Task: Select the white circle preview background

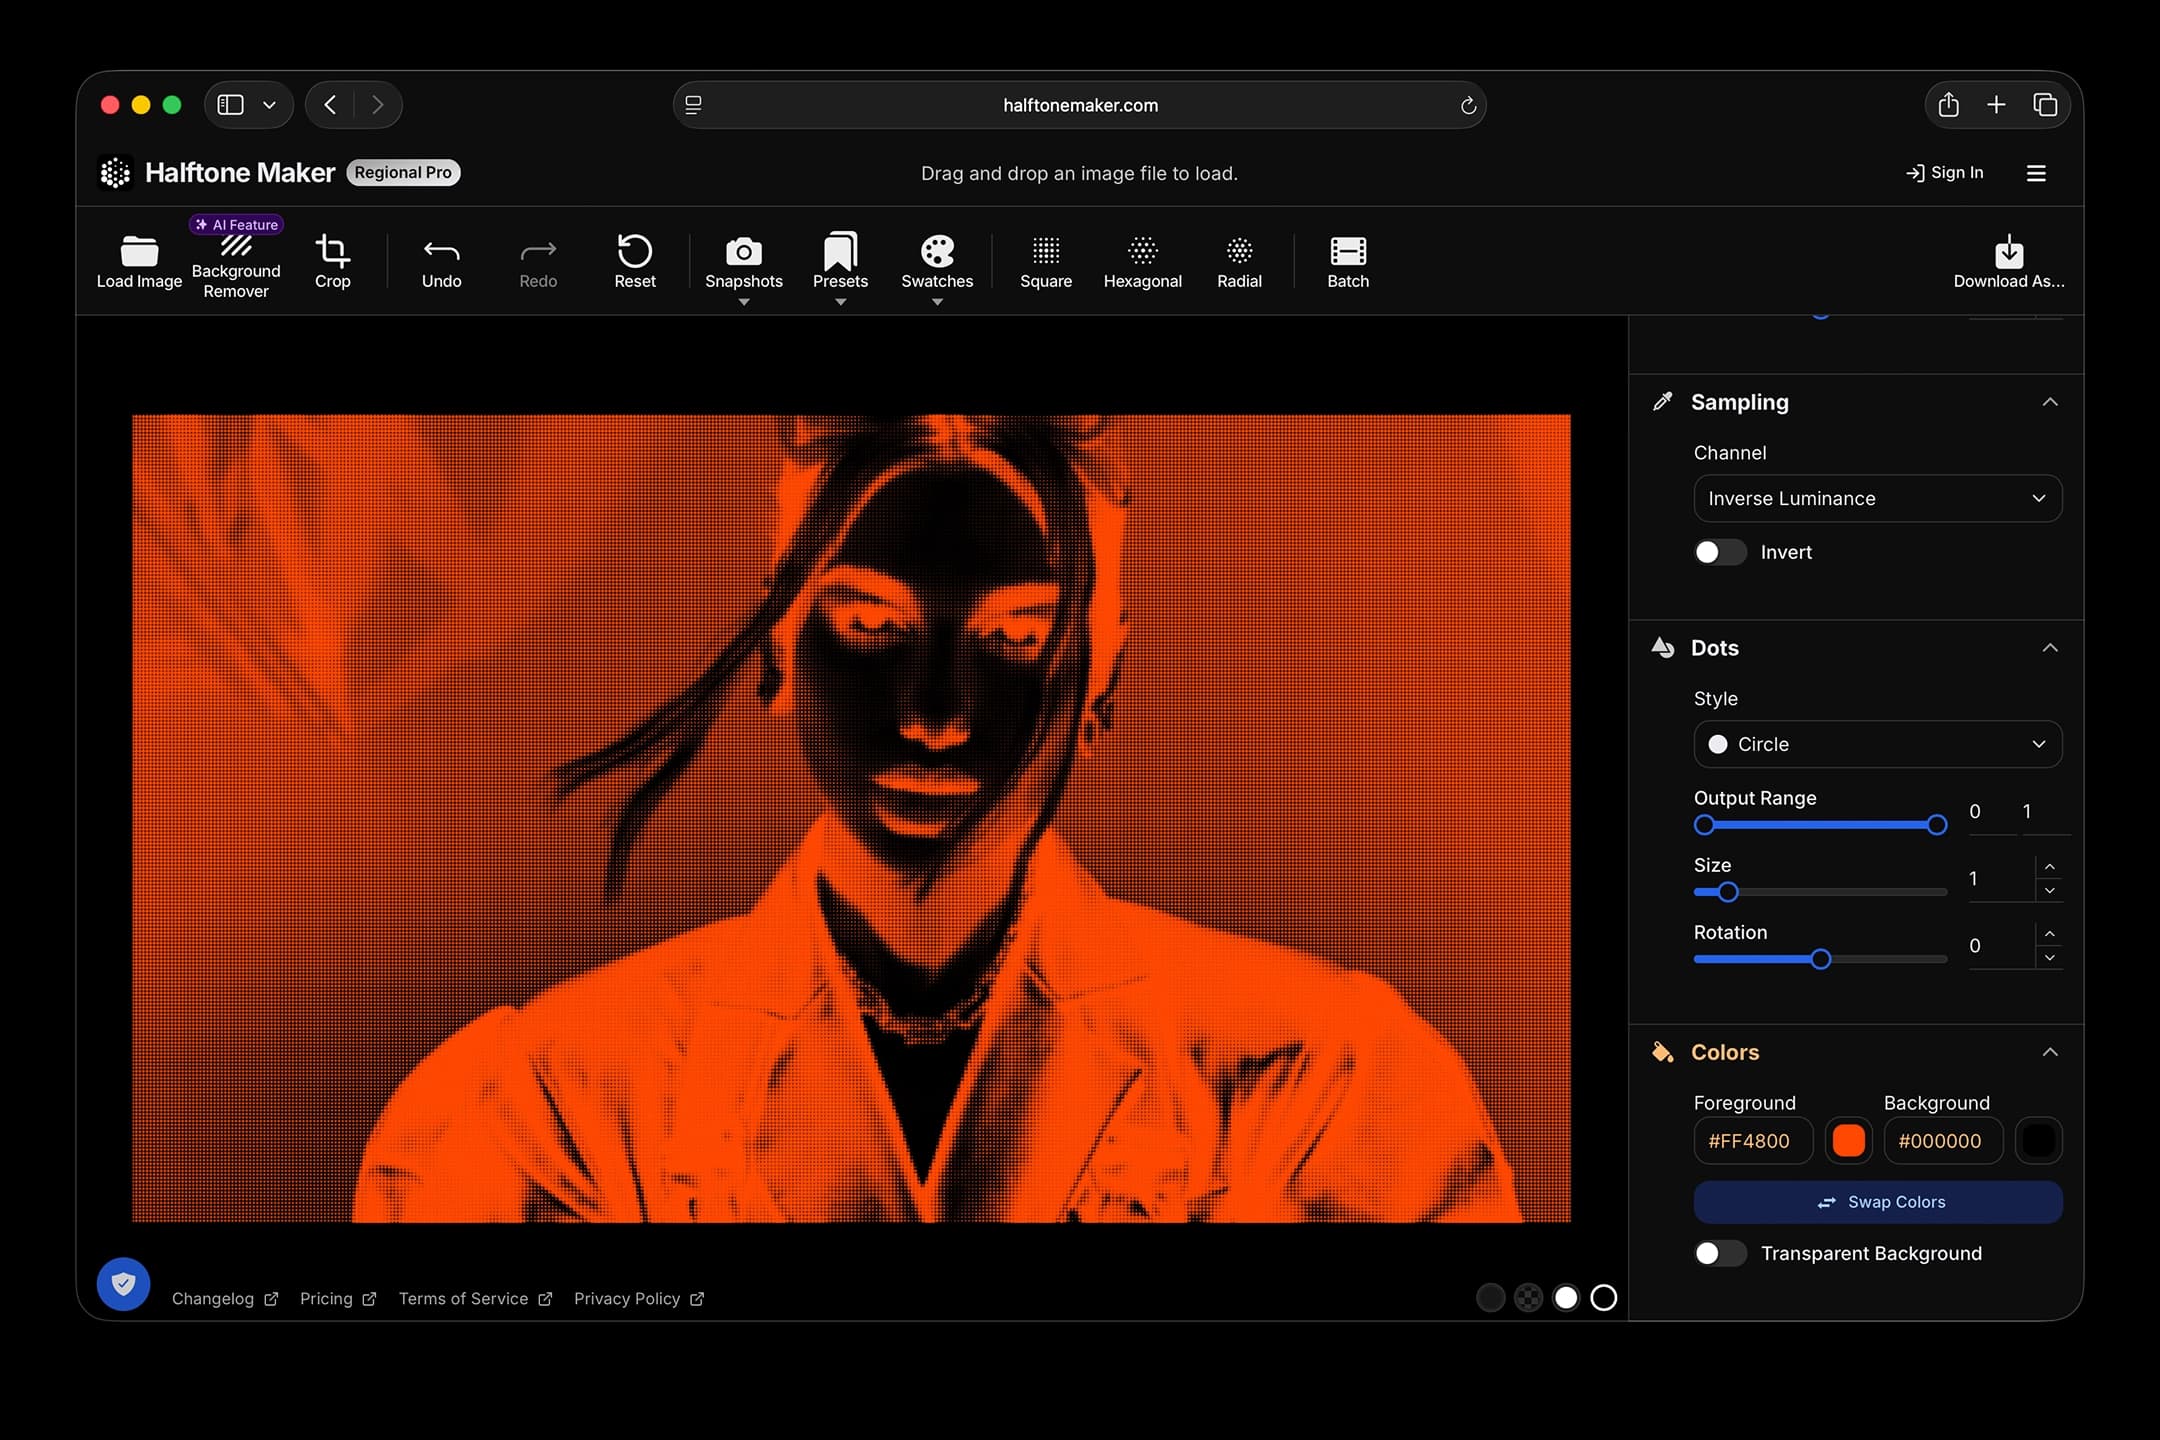Action: click(1566, 1297)
